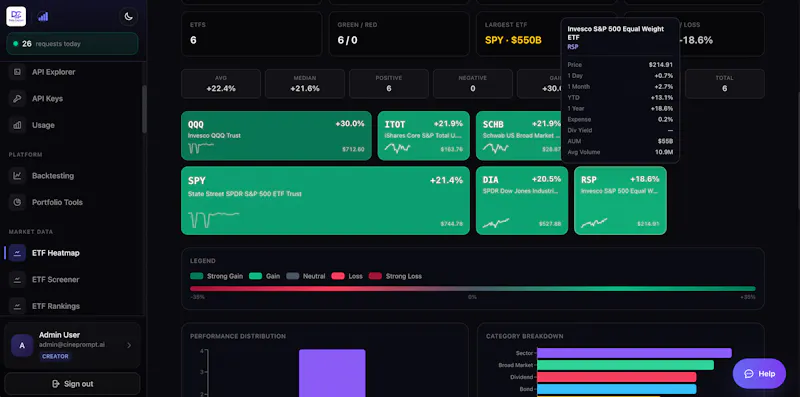Viewport: 800px width, 397px height.
Task: Click the Admin User avatar
Action: 22,345
